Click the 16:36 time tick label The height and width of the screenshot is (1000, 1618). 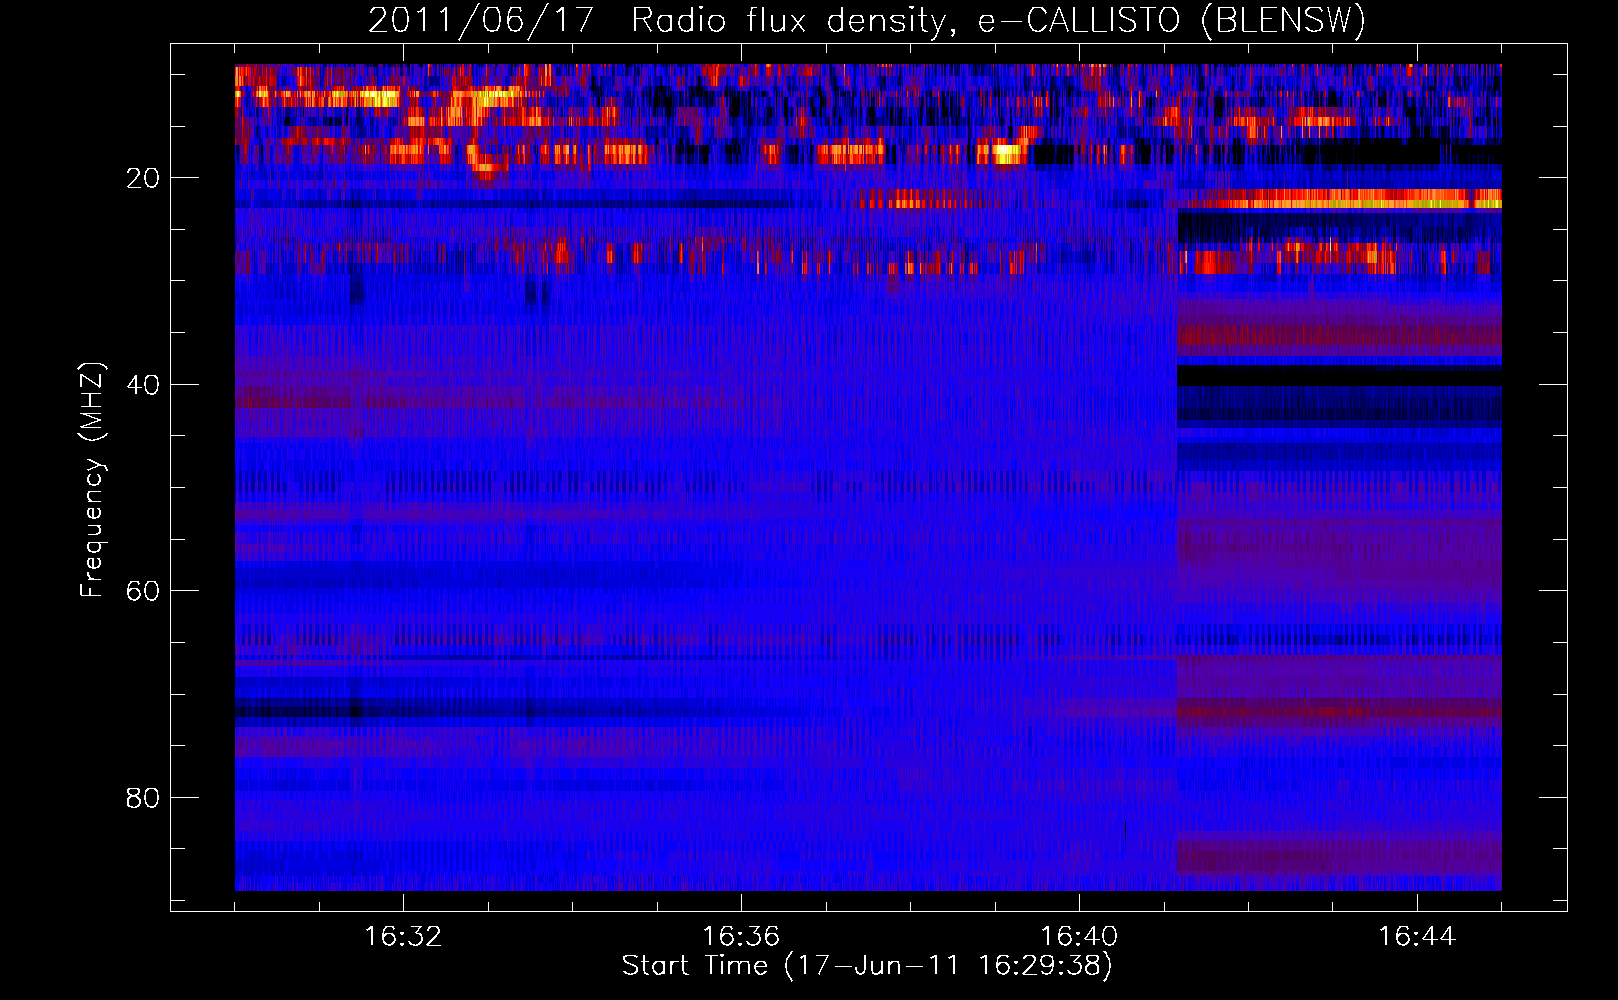pos(741,937)
